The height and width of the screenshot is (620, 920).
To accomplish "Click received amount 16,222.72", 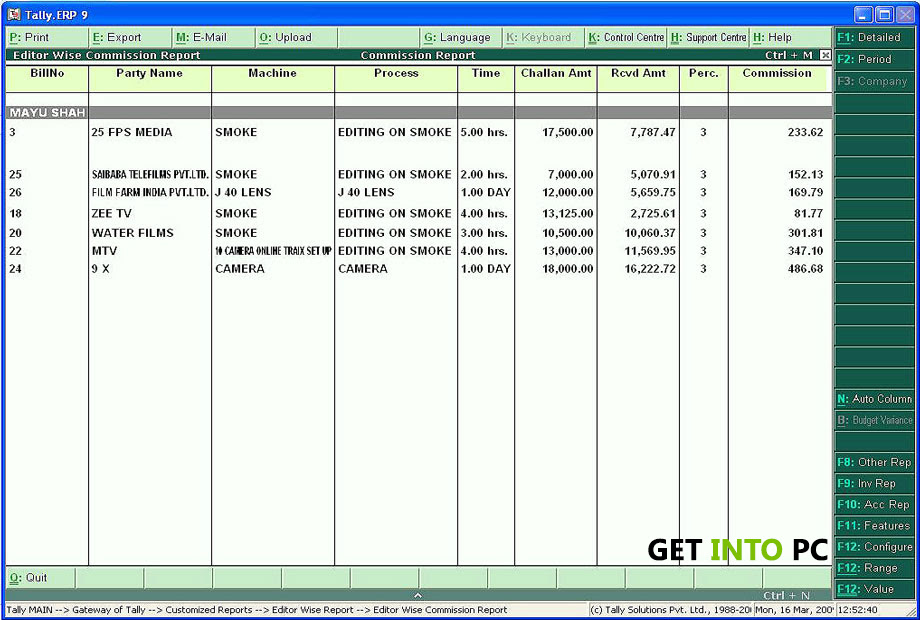I will pos(650,269).
